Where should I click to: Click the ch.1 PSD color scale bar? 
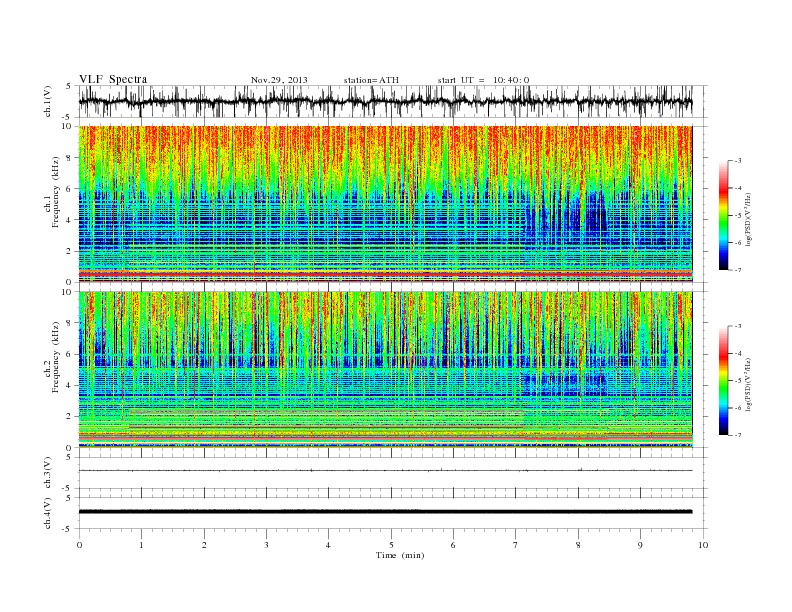[x=723, y=215]
